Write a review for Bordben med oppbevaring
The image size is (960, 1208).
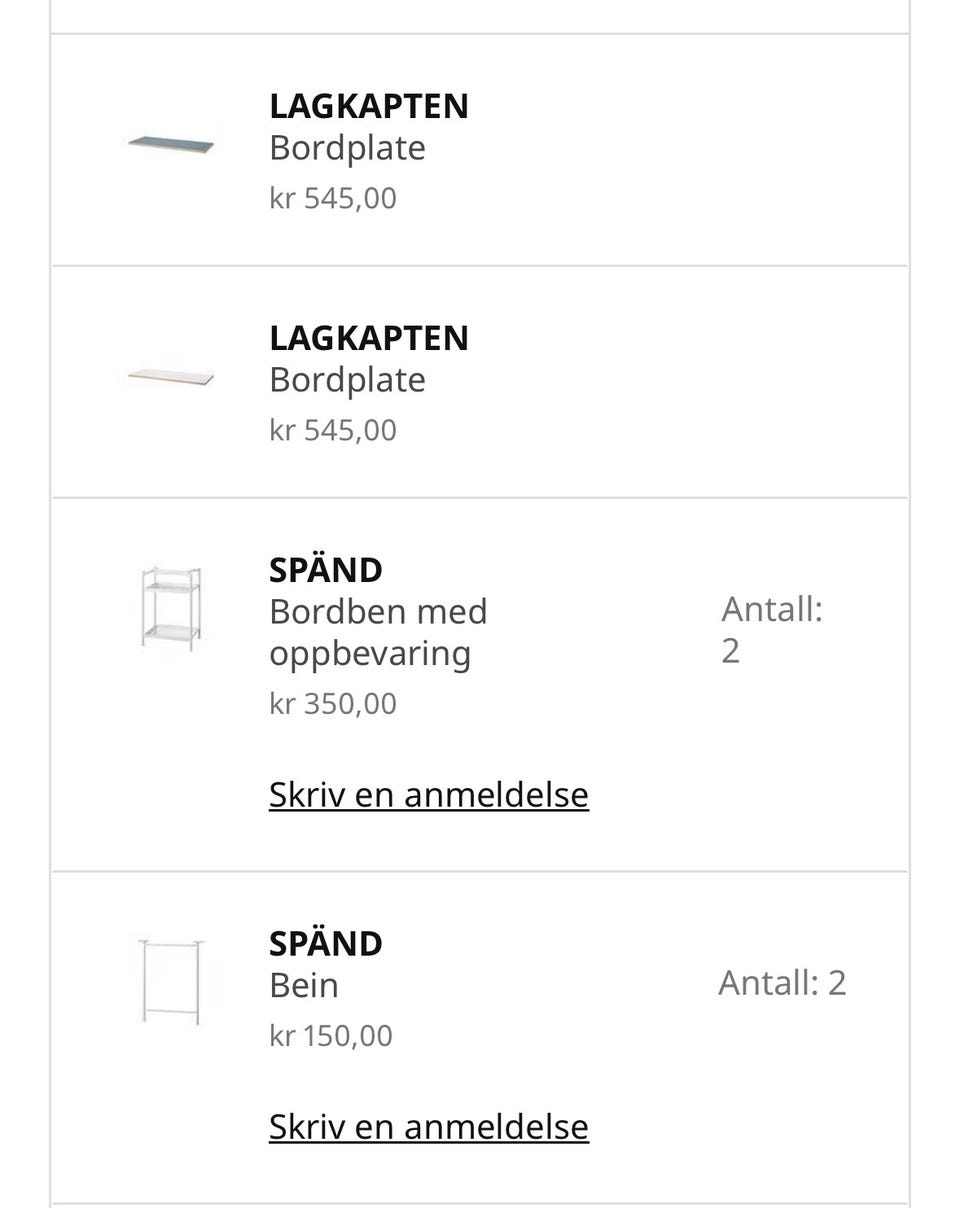click(429, 795)
